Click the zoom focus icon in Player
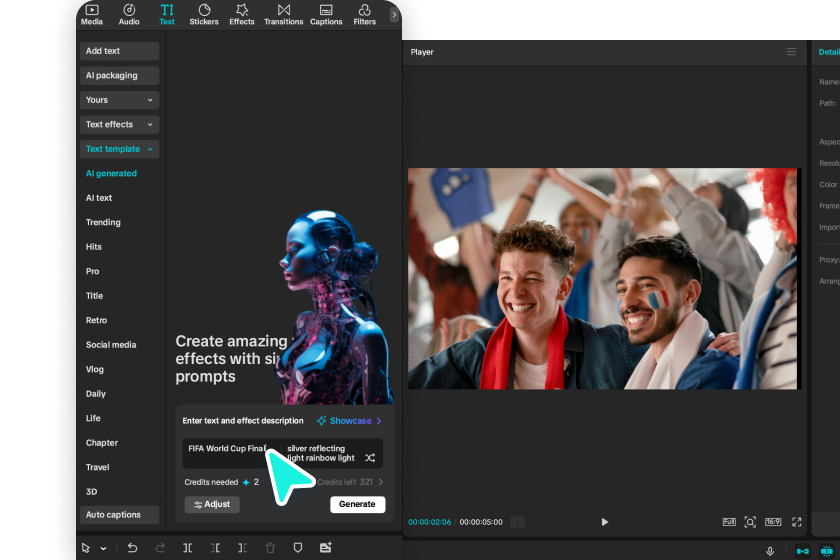The image size is (840, 560). coord(750,522)
